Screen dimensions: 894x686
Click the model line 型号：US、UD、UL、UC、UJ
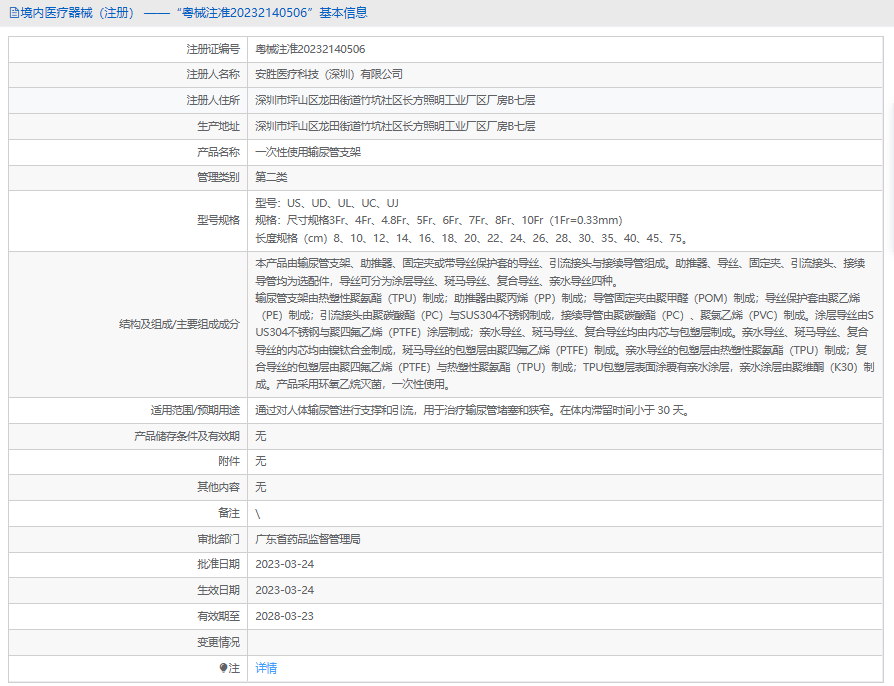click(x=327, y=203)
